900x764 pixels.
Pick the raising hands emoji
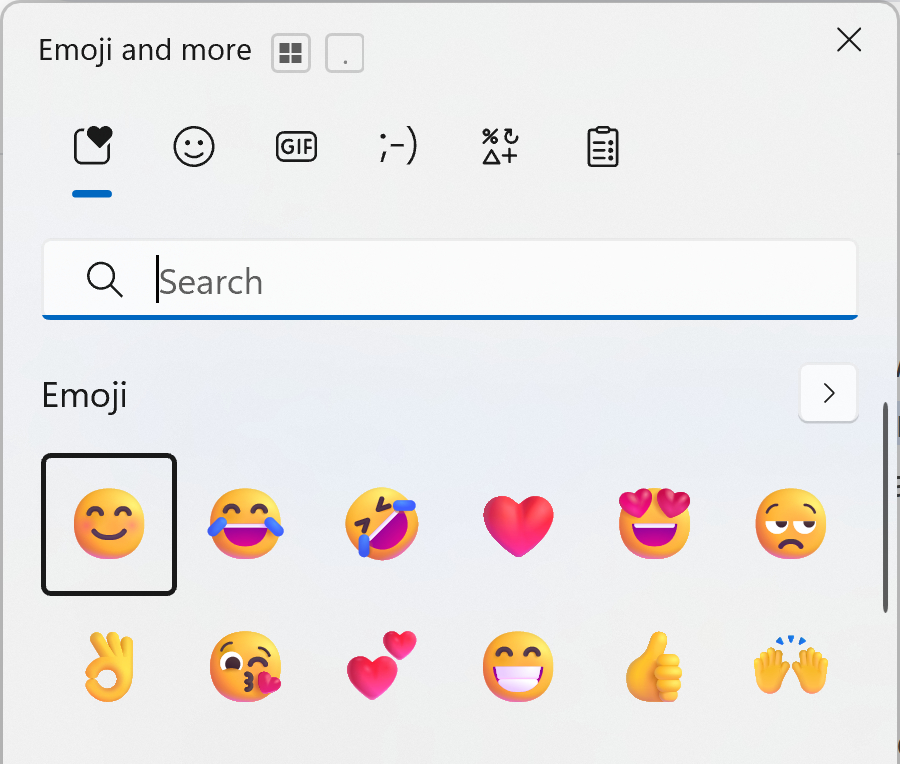click(791, 665)
